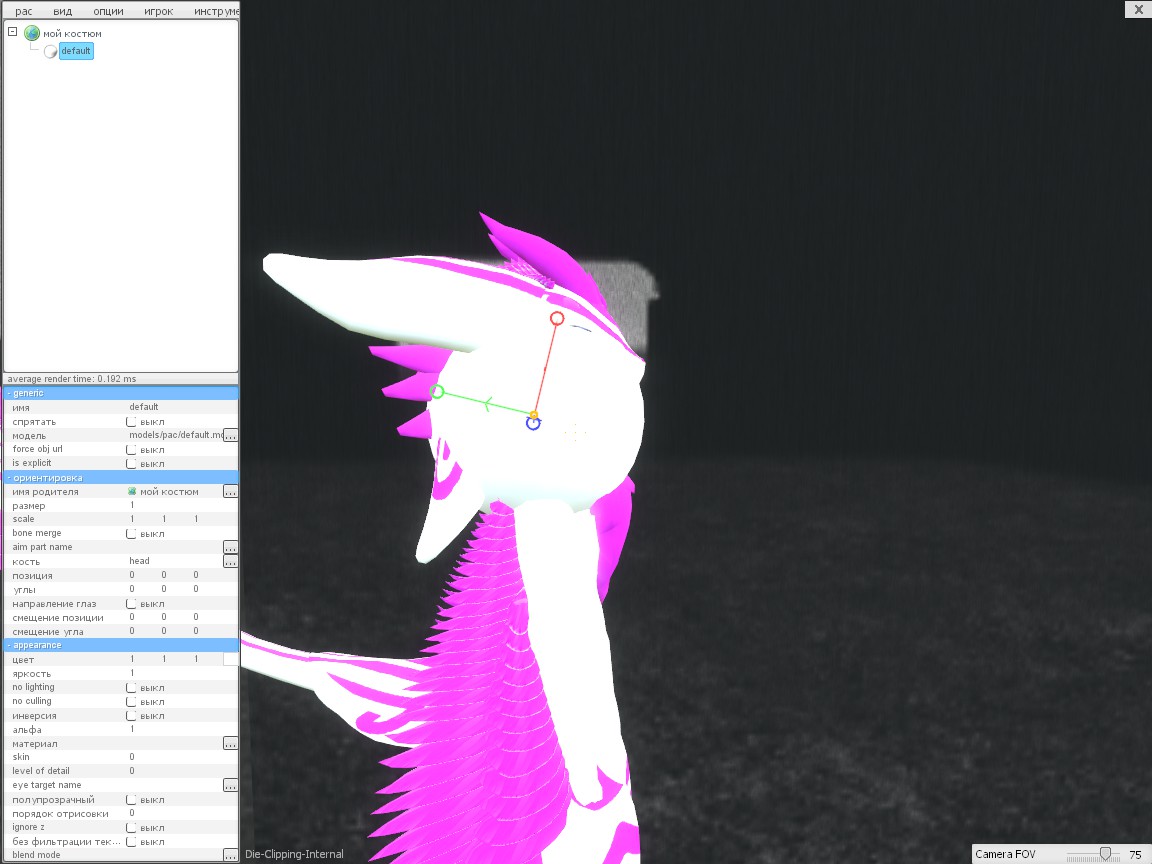Enable the no lighting checkbox
This screenshot has width=1152, height=864.
[x=132, y=688]
